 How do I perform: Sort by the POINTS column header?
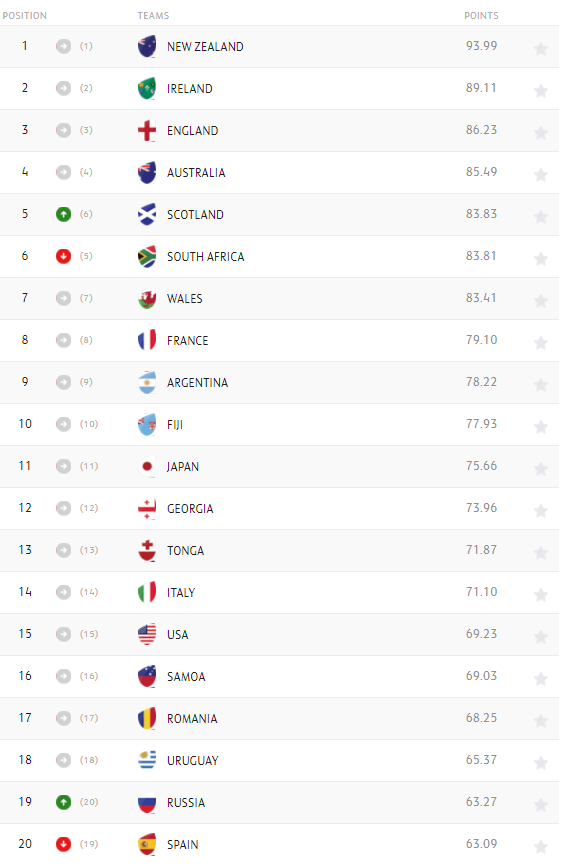coord(481,15)
